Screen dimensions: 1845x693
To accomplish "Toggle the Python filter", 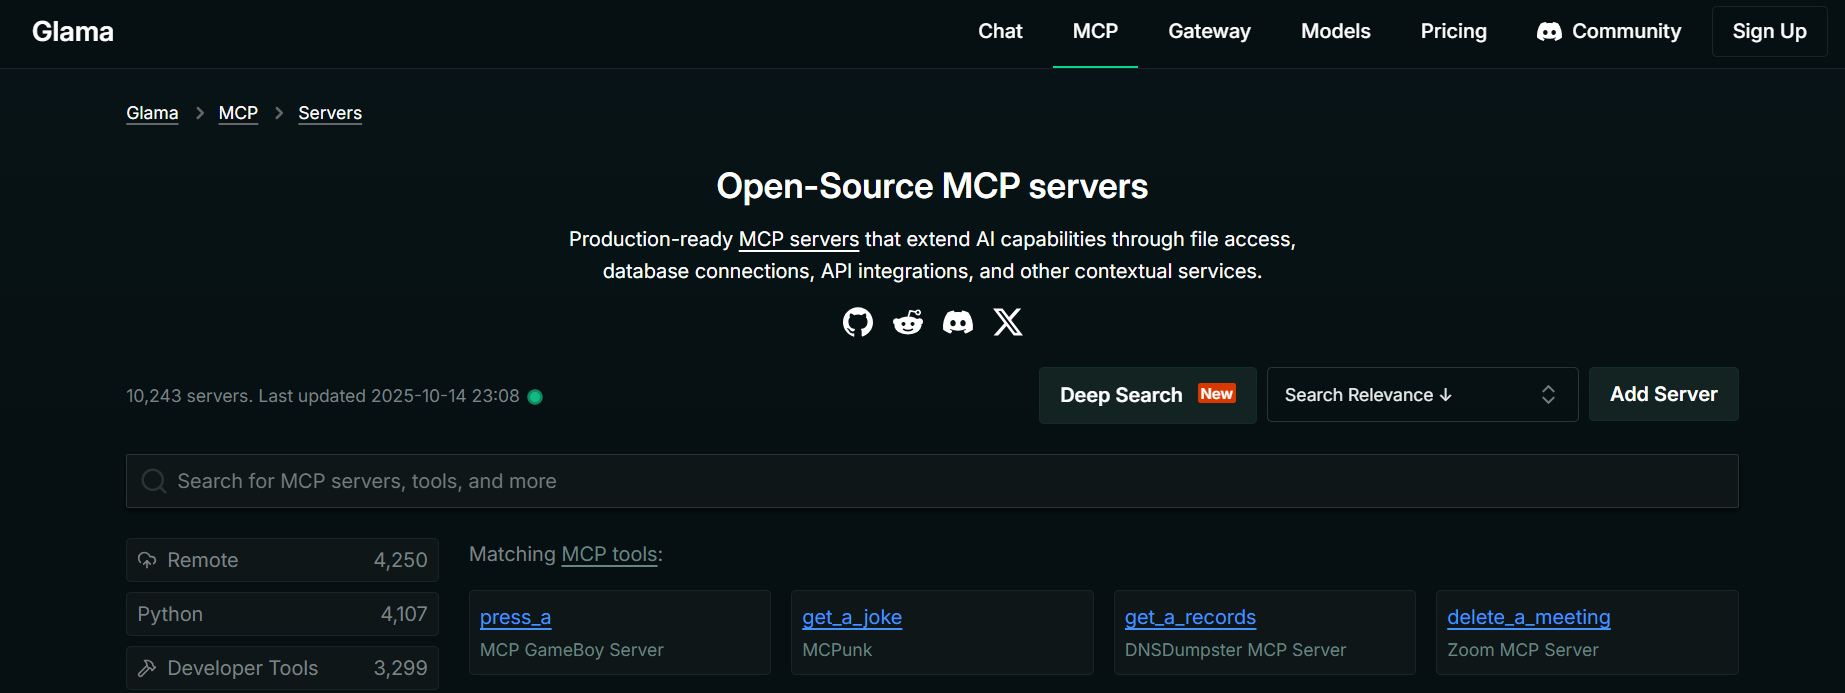I will [282, 614].
